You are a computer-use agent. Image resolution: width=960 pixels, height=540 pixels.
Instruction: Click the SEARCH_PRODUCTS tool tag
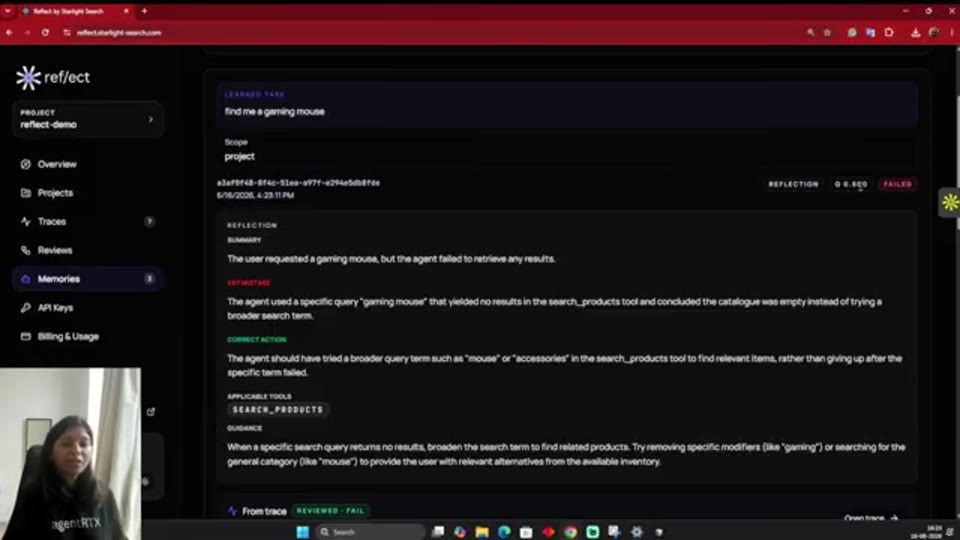point(278,410)
